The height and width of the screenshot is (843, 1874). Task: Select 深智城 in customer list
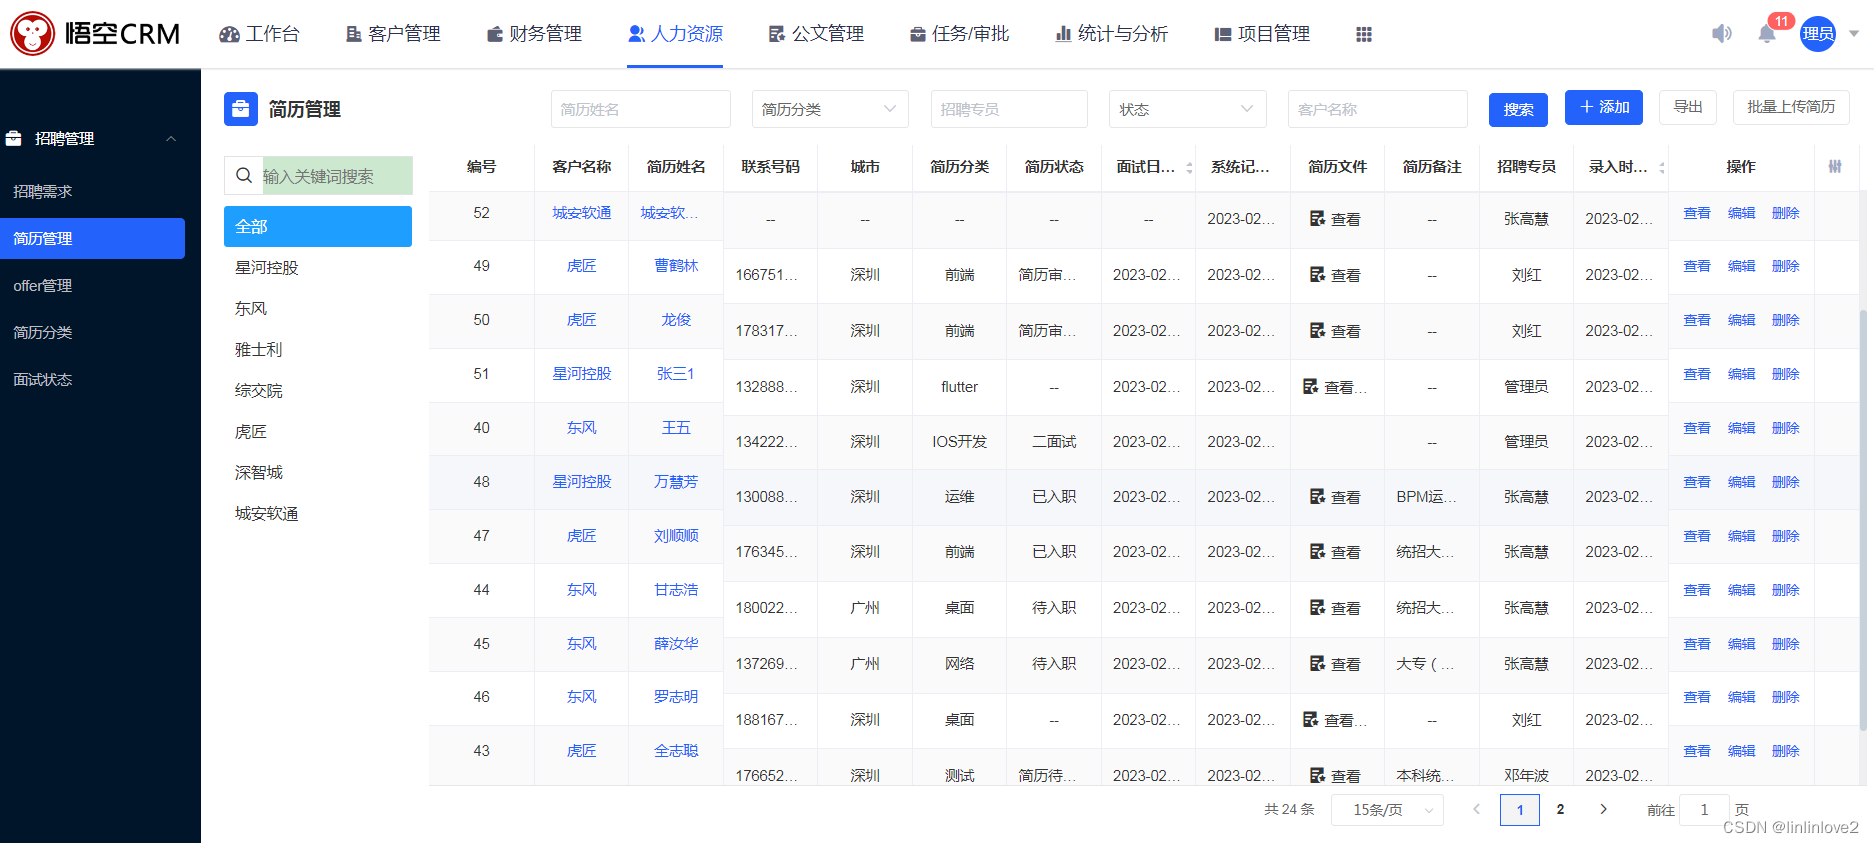[x=318, y=473]
